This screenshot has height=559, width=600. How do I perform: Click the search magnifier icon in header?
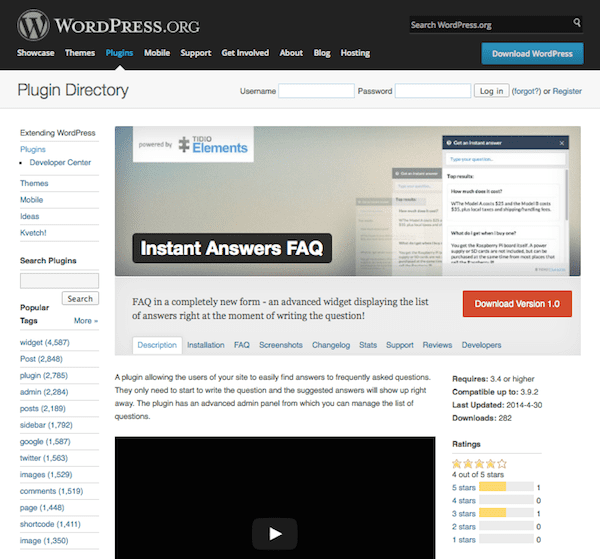point(577,22)
